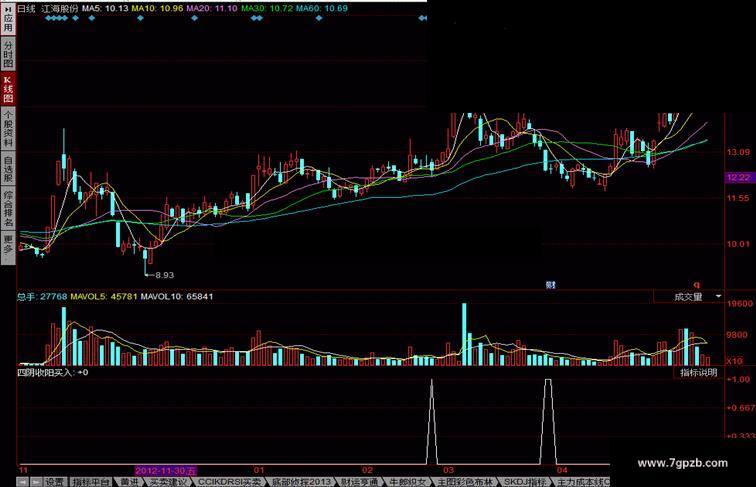Image resolution: width=756 pixels, height=487 pixels.
Task: Select the SKDJ指标 tab
Action: [525, 482]
